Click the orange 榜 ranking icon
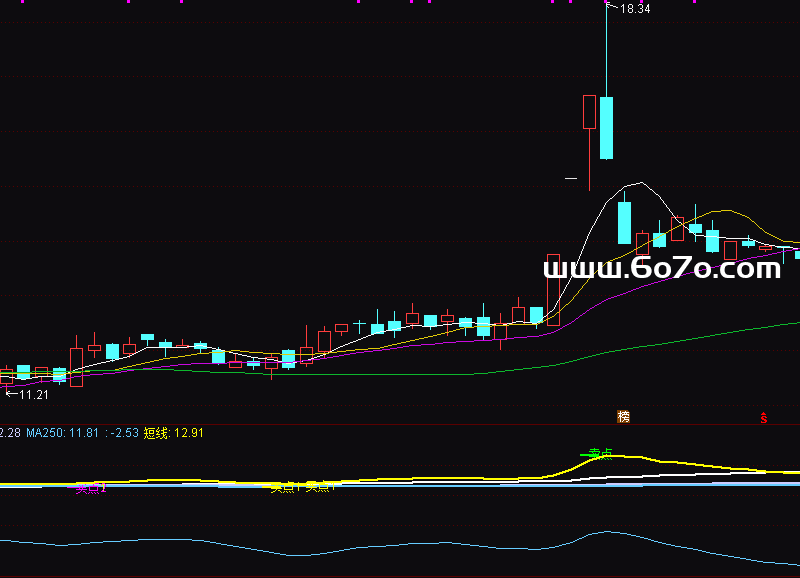 [624, 416]
